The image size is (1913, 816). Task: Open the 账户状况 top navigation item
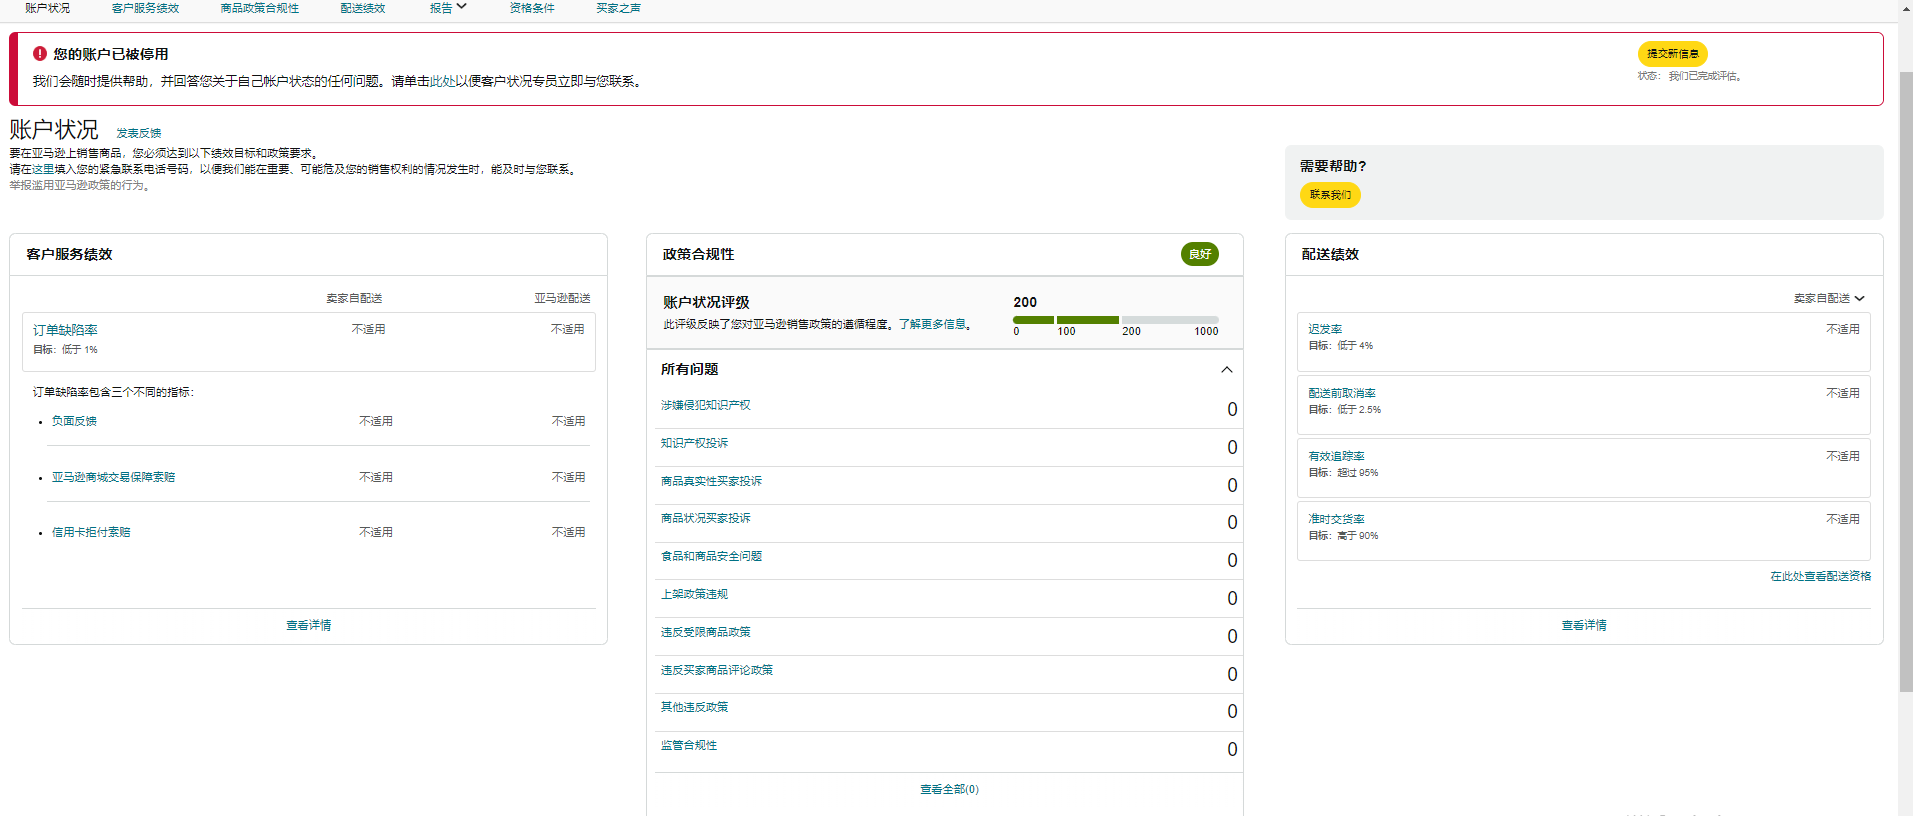pyautogui.click(x=48, y=8)
